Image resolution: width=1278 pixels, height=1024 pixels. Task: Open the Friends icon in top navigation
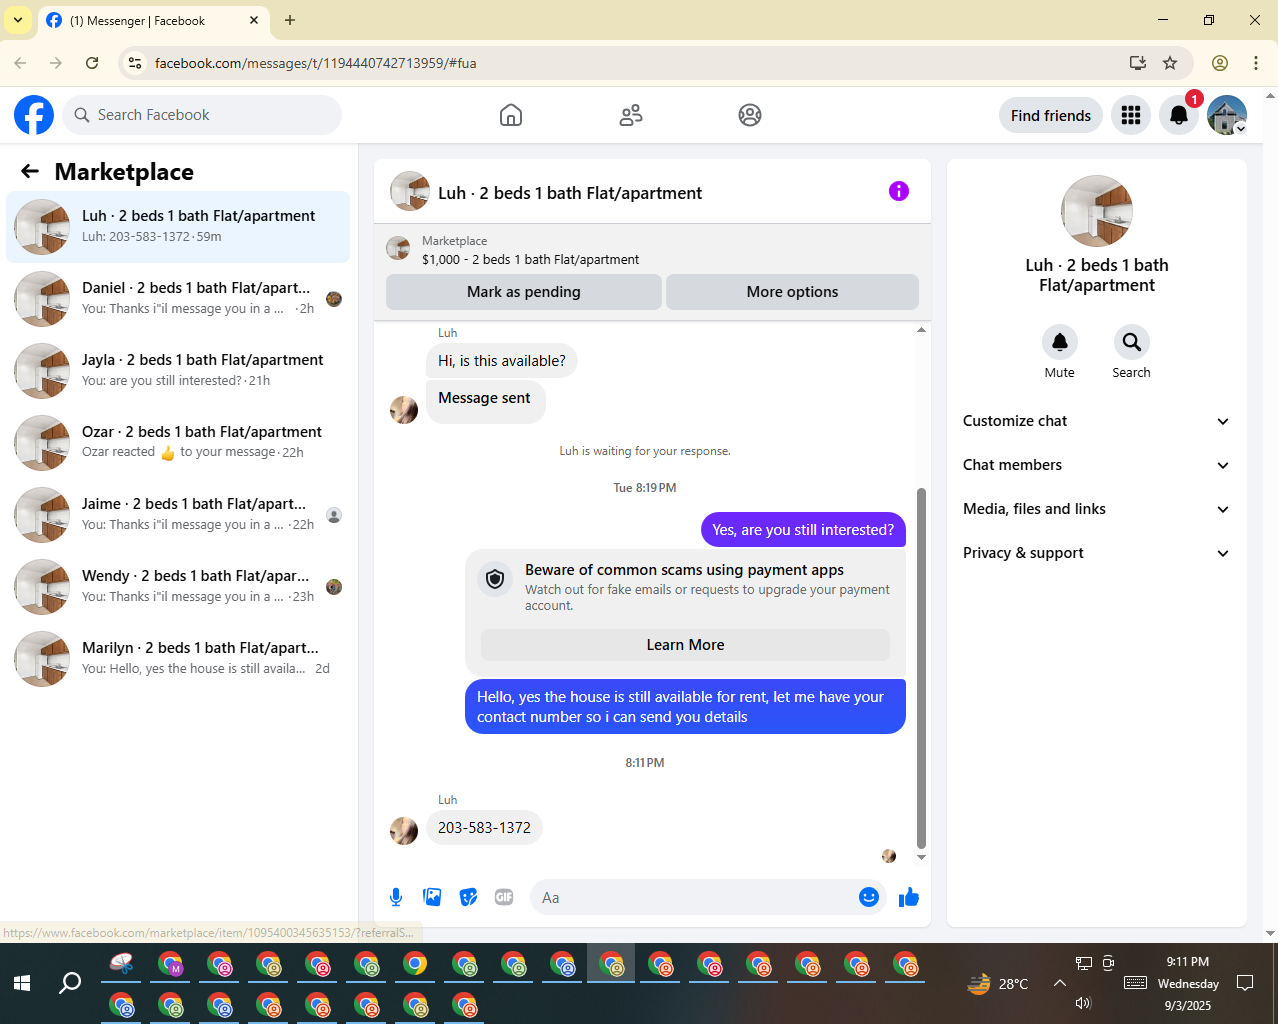click(x=631, y=115)
